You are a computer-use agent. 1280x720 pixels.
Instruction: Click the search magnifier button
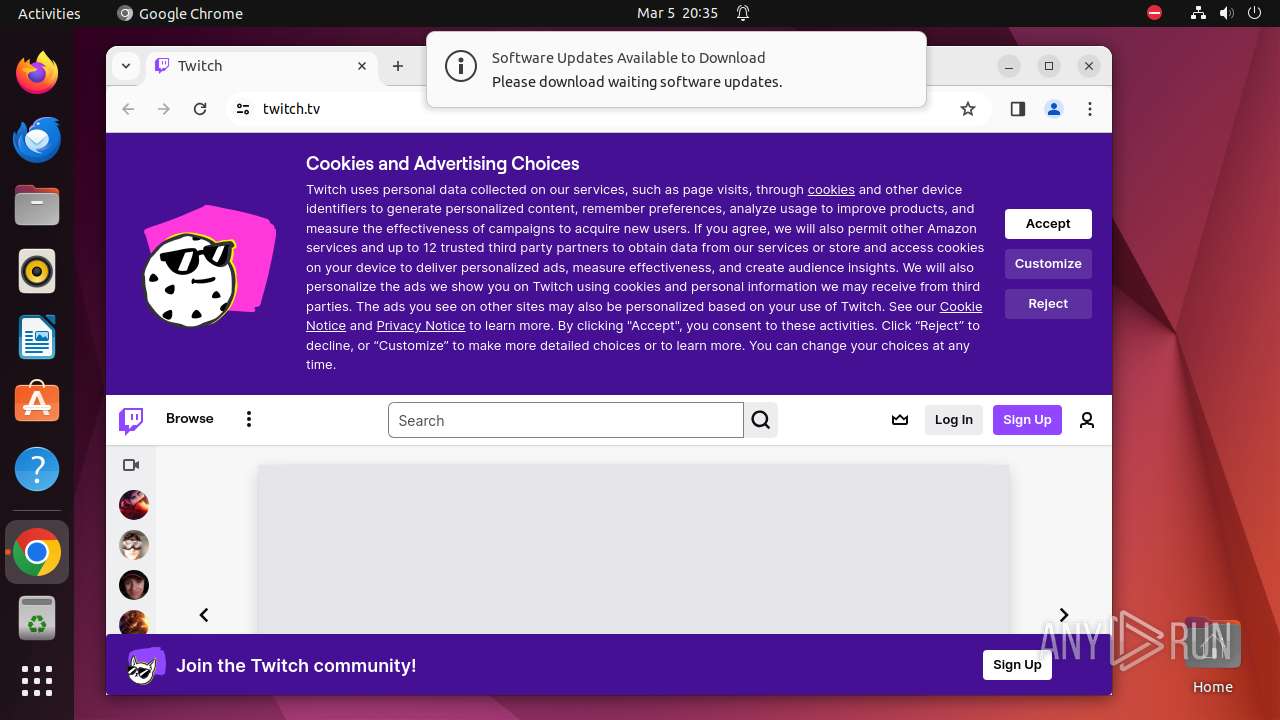[x=761, y=420]
